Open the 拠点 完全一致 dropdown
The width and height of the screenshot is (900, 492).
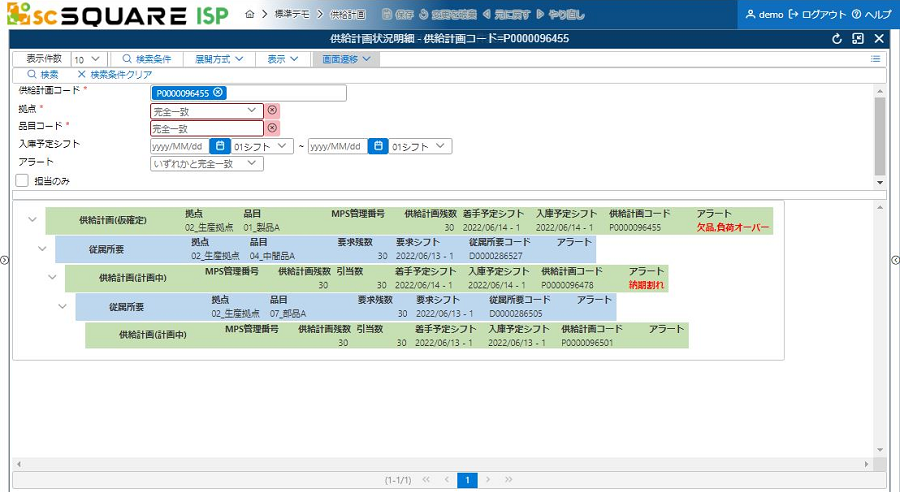[x=207, y=111]
